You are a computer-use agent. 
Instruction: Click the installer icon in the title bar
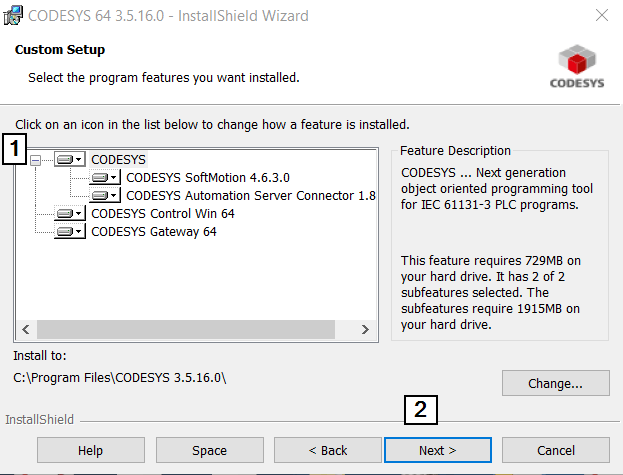click(13, 15)
